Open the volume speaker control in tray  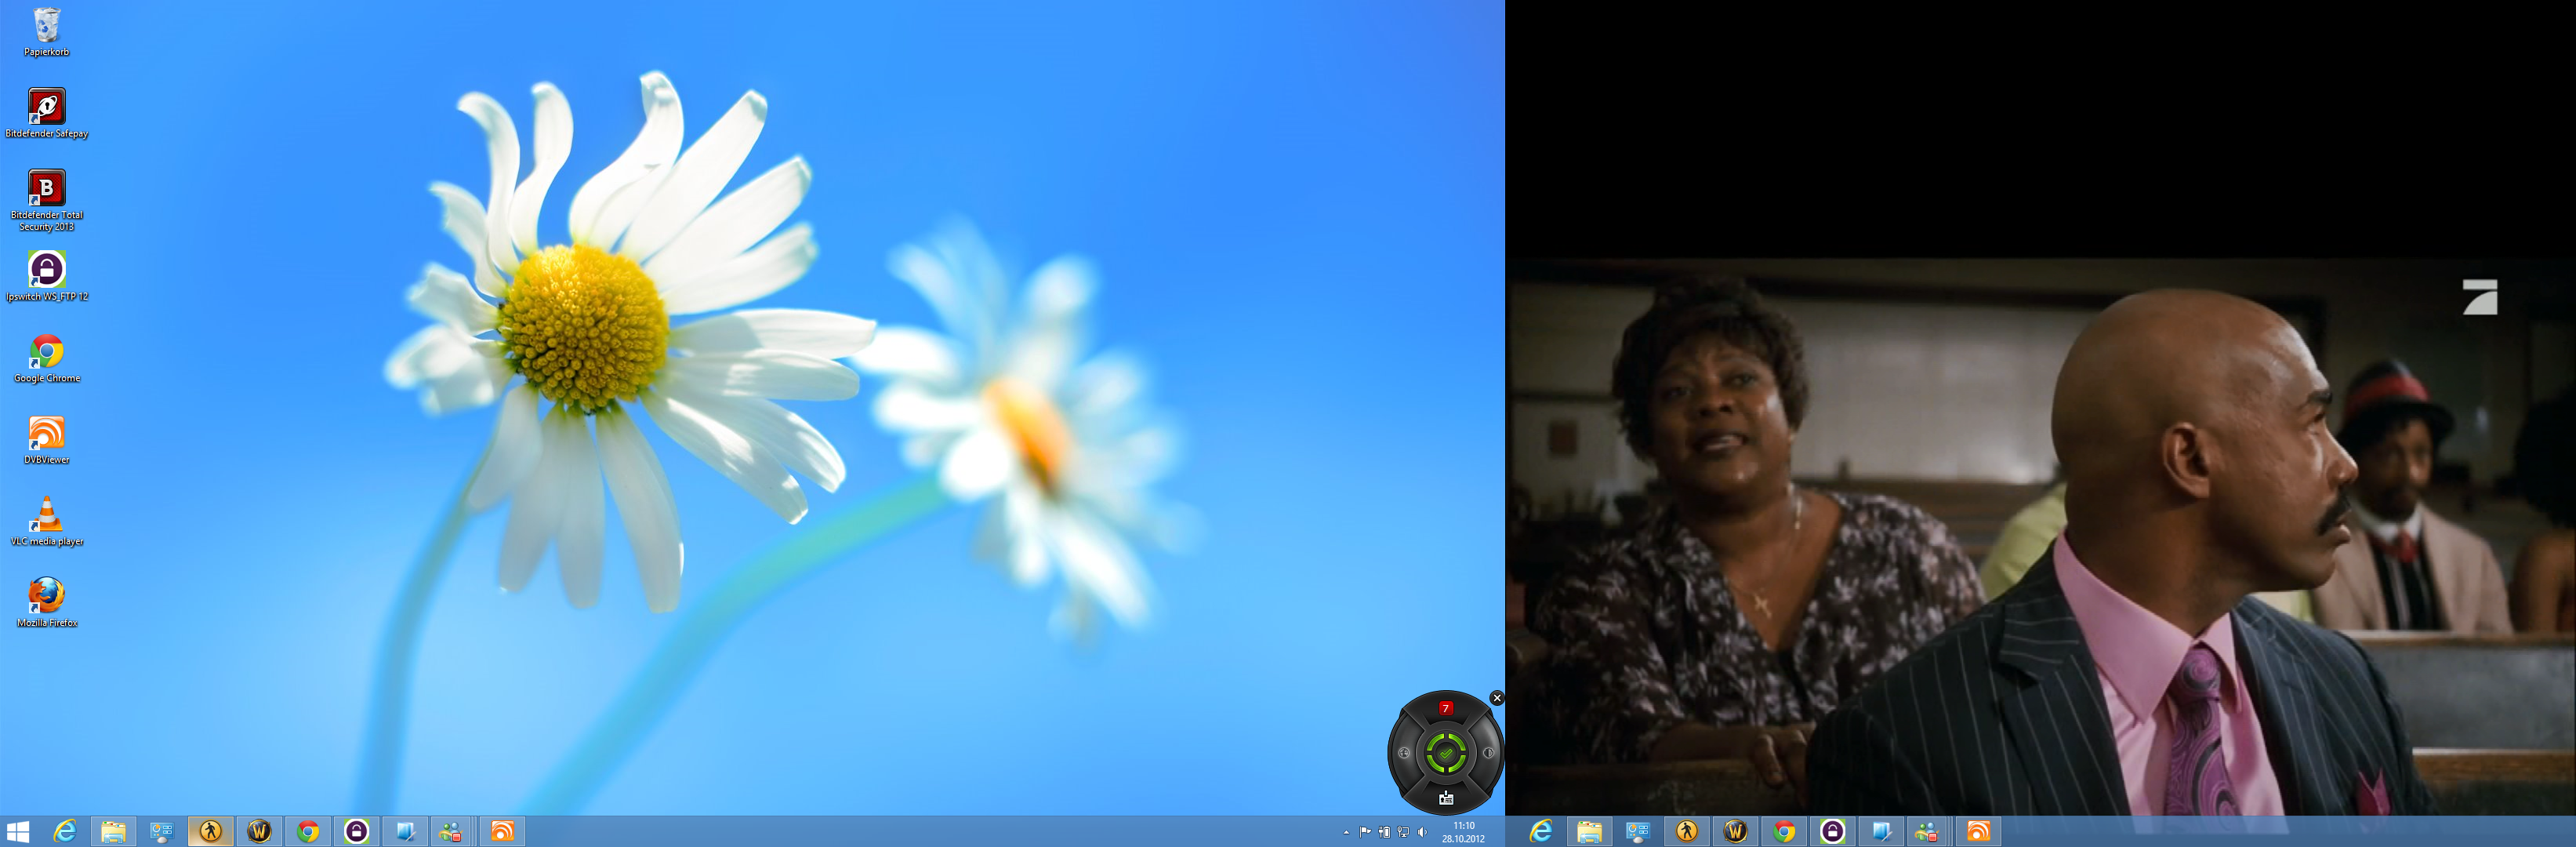1422,832
